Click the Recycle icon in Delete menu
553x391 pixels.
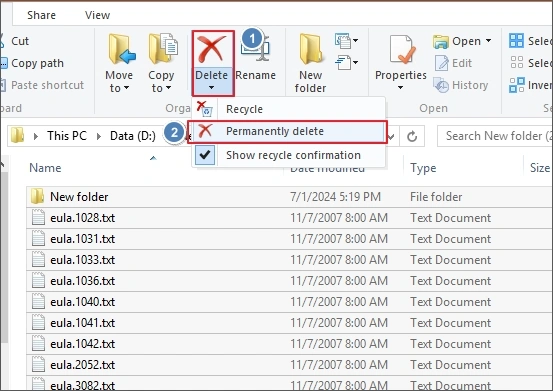(x=205, y=109)
